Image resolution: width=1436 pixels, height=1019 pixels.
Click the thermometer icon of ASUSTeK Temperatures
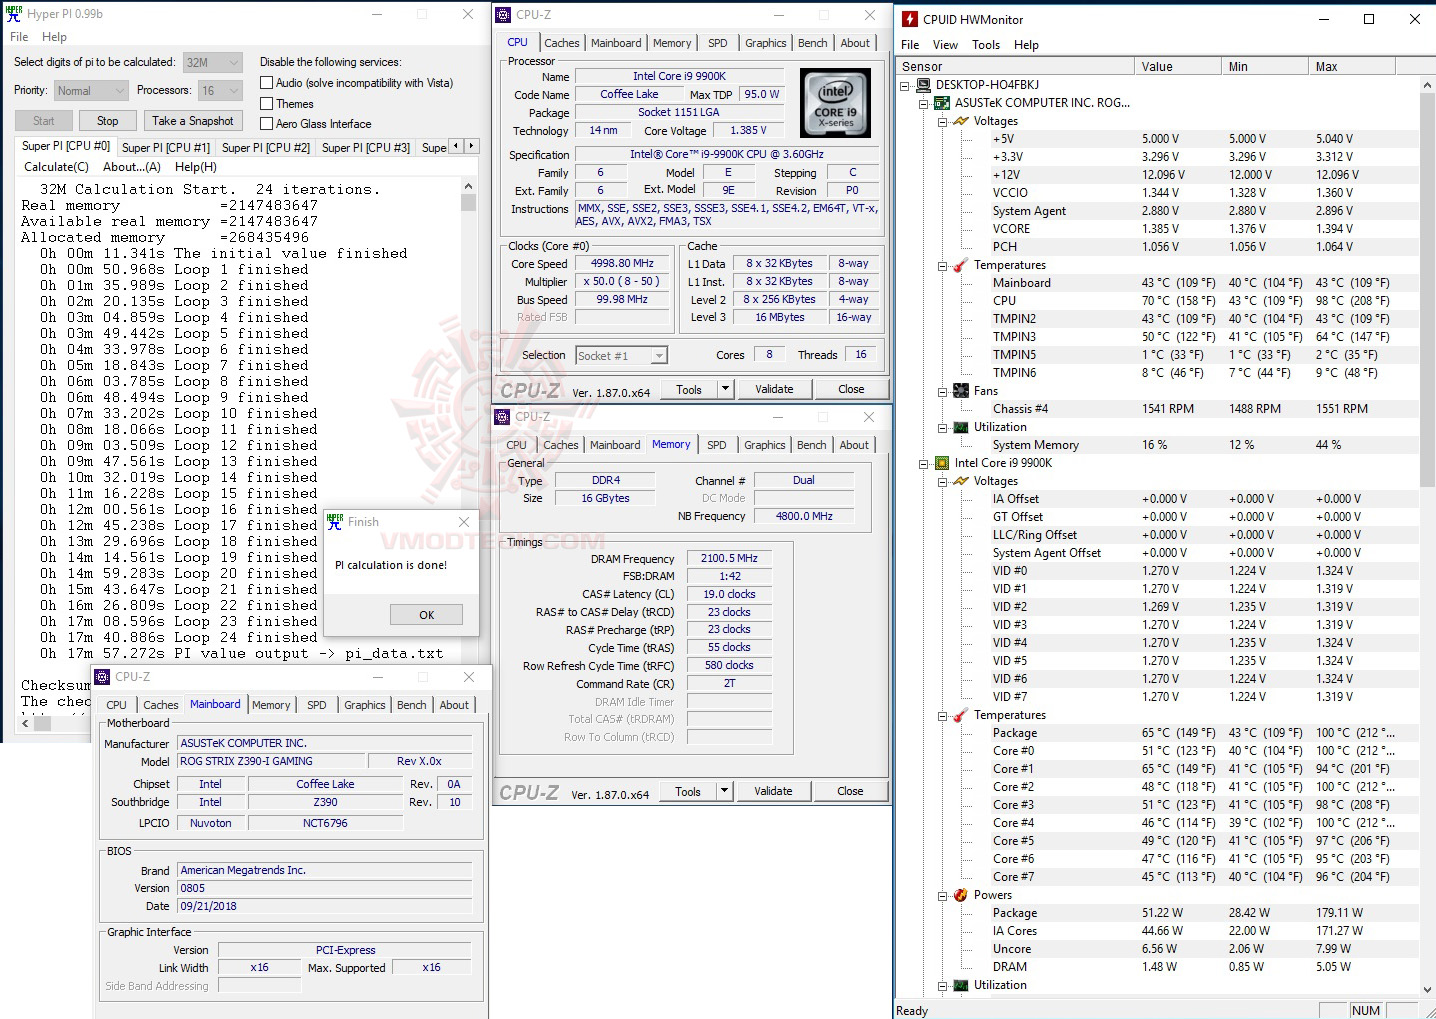pos(961,265)
